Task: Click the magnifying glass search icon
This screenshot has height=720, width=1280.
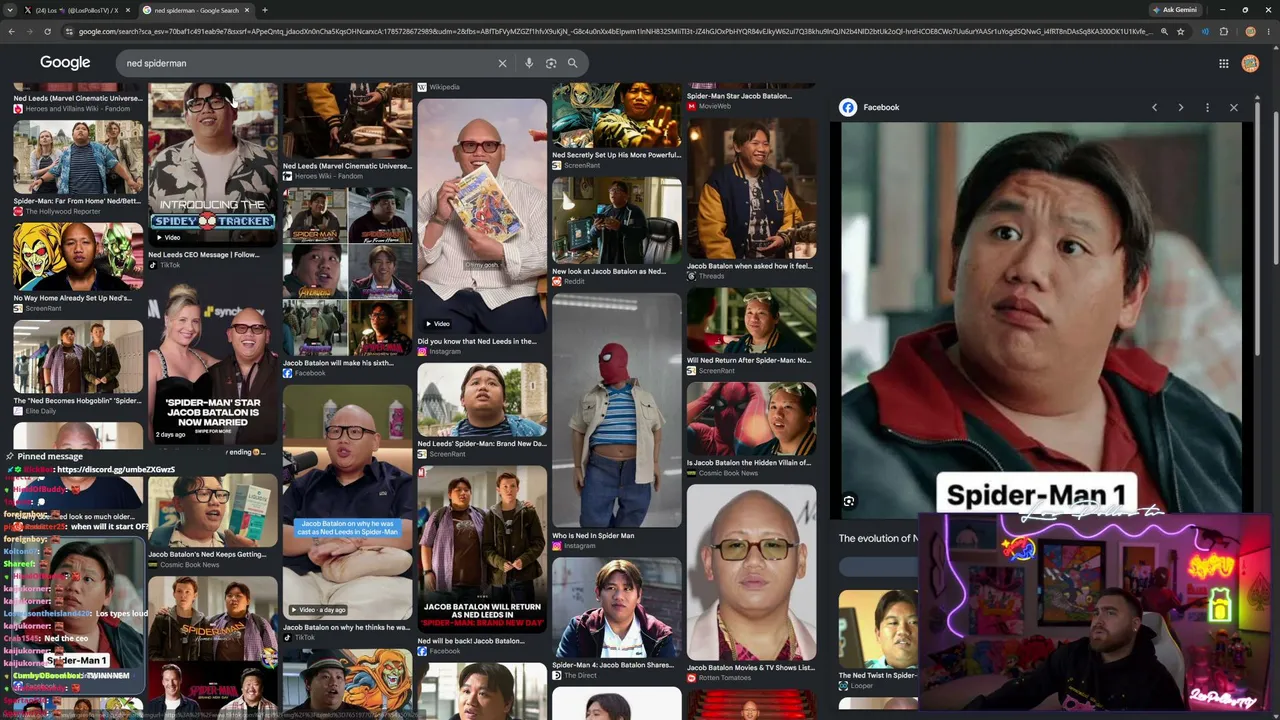Action: (572, 63)
